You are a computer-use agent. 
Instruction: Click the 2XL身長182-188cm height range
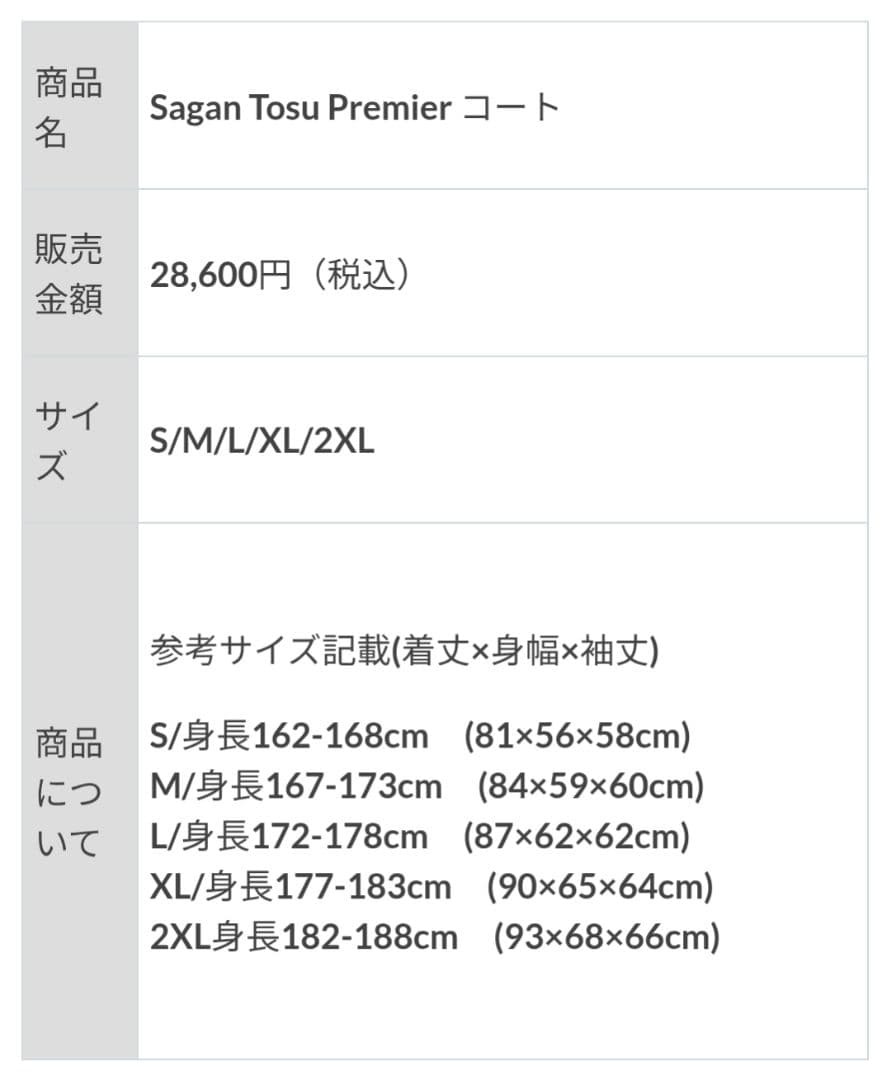(x=304, y=937)
